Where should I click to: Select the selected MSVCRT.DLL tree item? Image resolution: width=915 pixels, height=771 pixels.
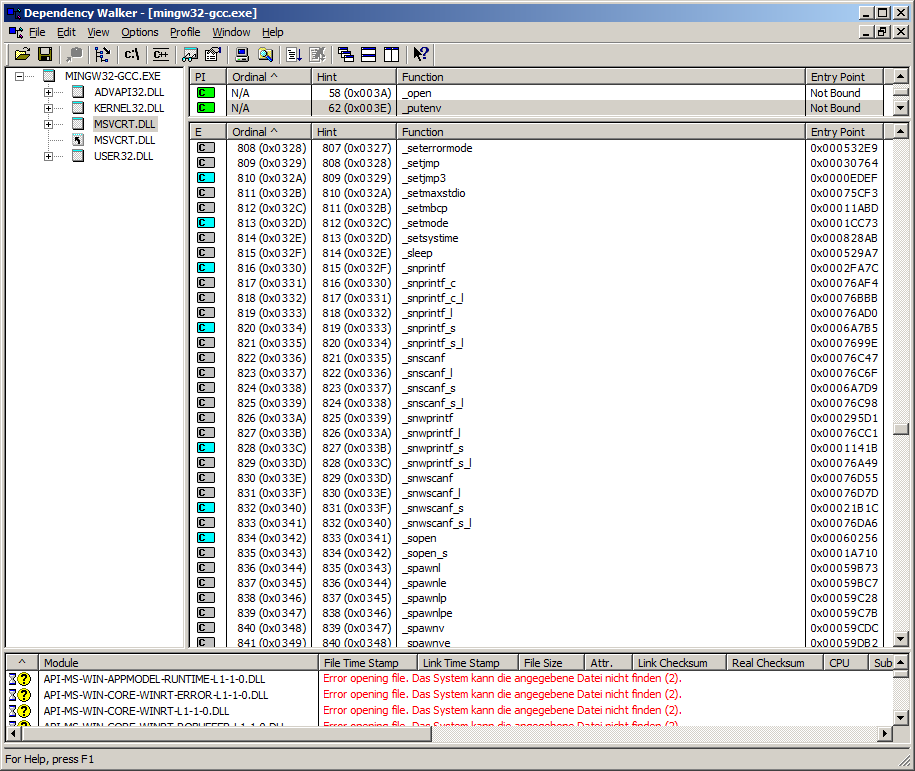coord(124,124)
